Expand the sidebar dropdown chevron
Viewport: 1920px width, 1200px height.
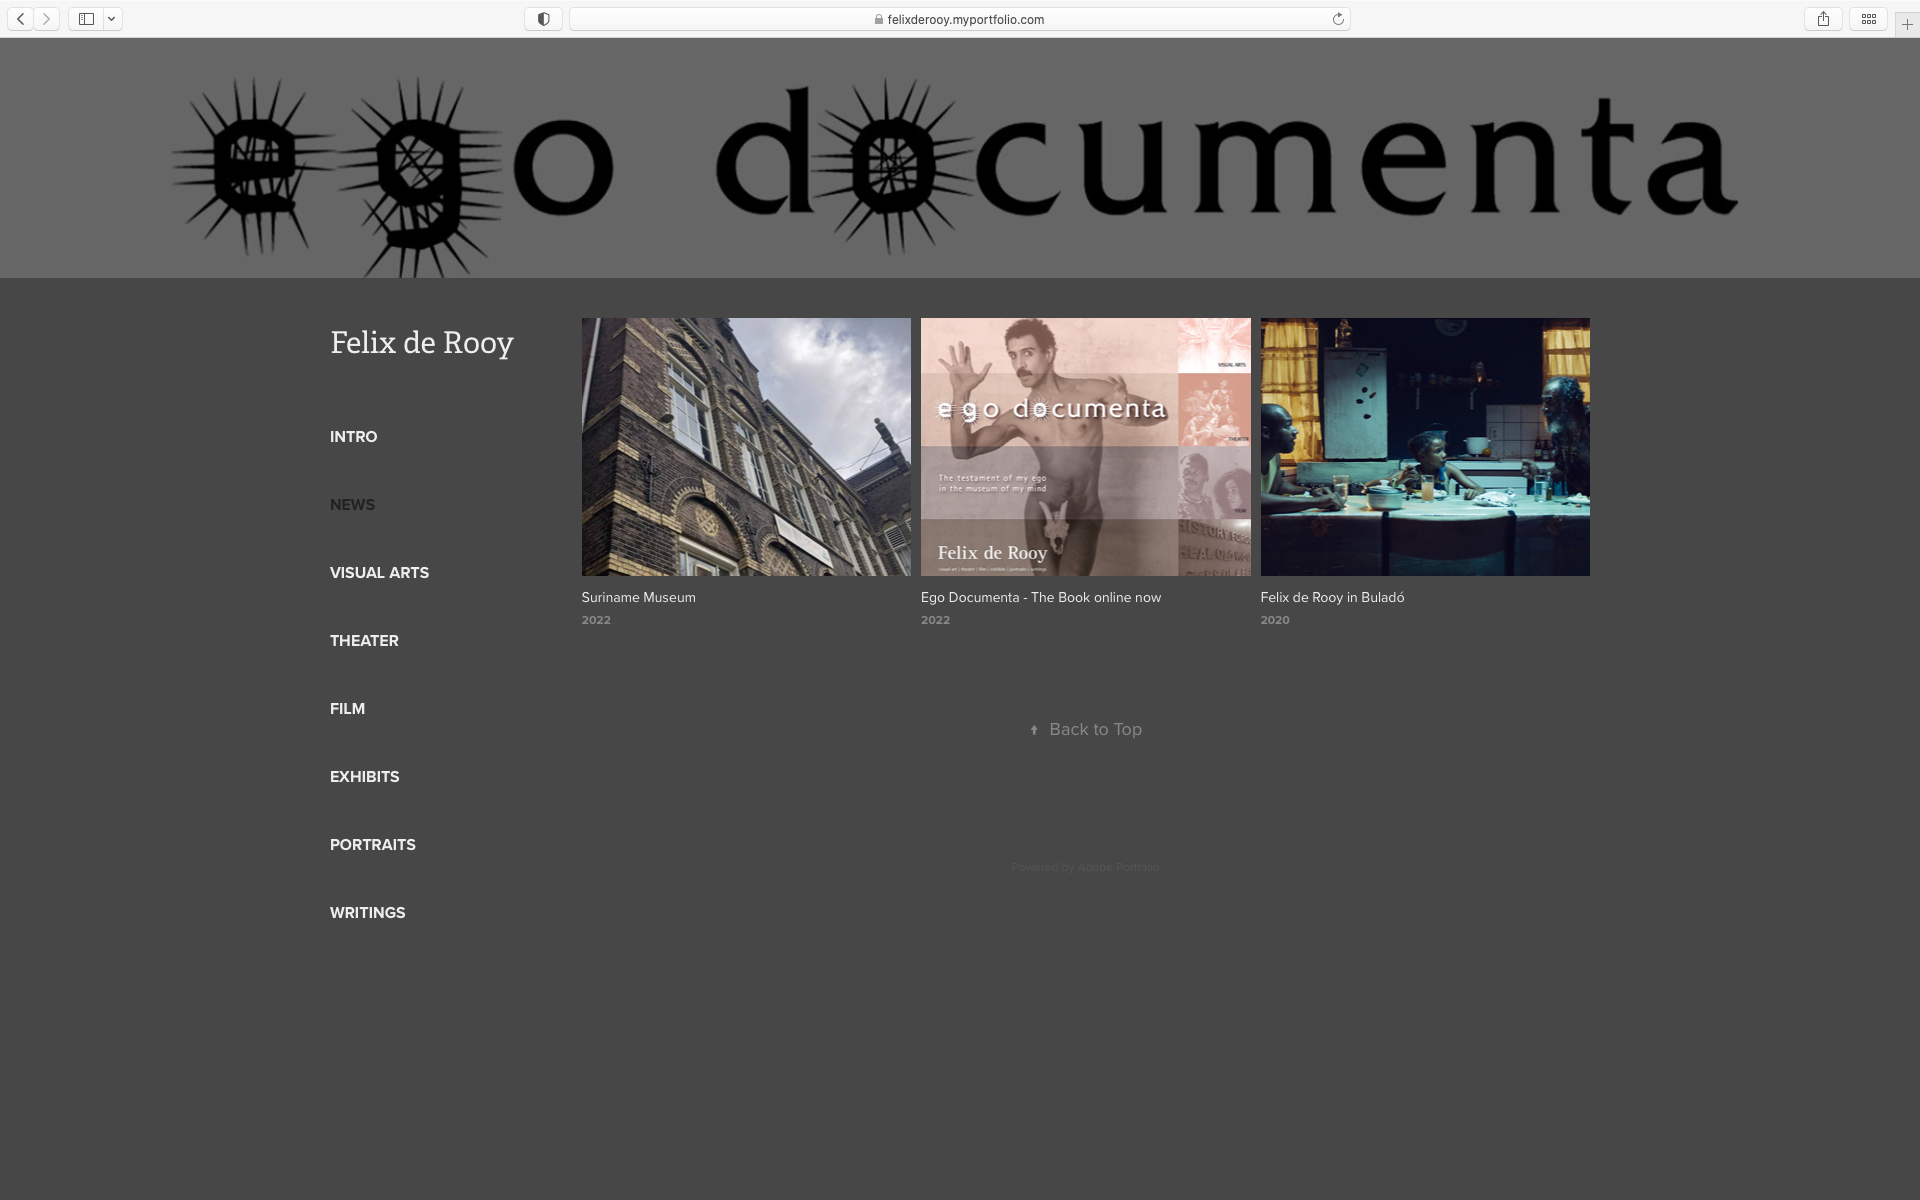pos(112,19)
